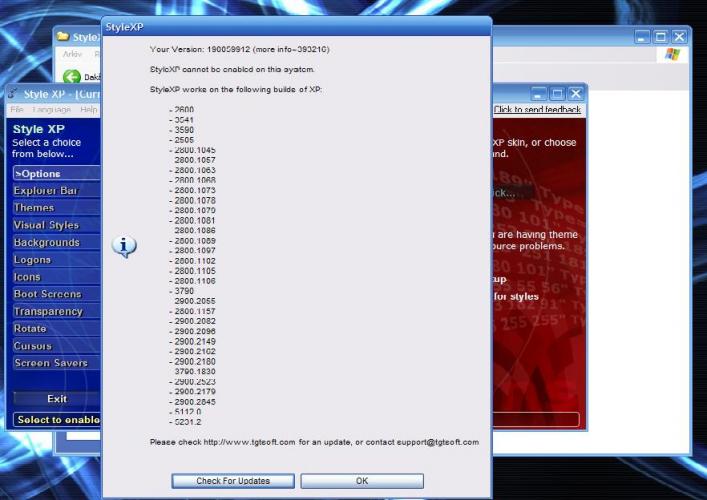This screenshot has height=500, width=707.
Task: Click the folder icon in Explorer's title bar
Action: [x=63, y=38]
